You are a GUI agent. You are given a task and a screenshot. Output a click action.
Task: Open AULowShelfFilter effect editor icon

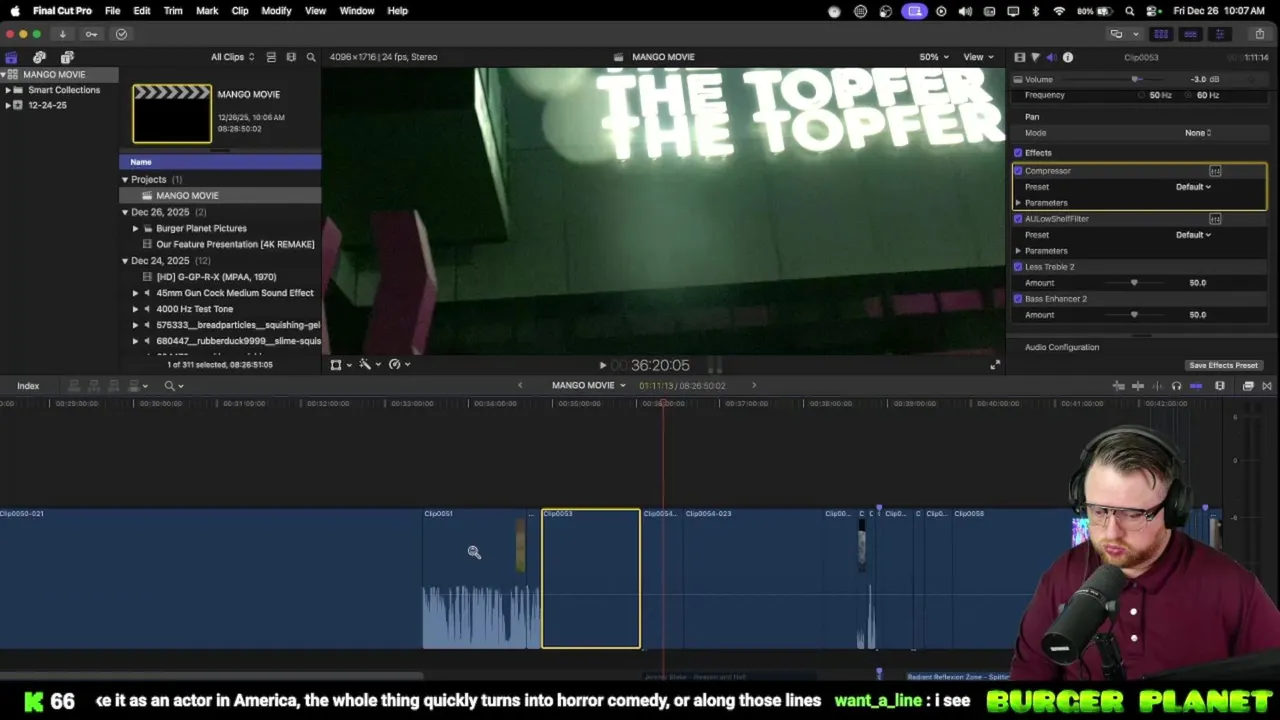(1215, 219)
